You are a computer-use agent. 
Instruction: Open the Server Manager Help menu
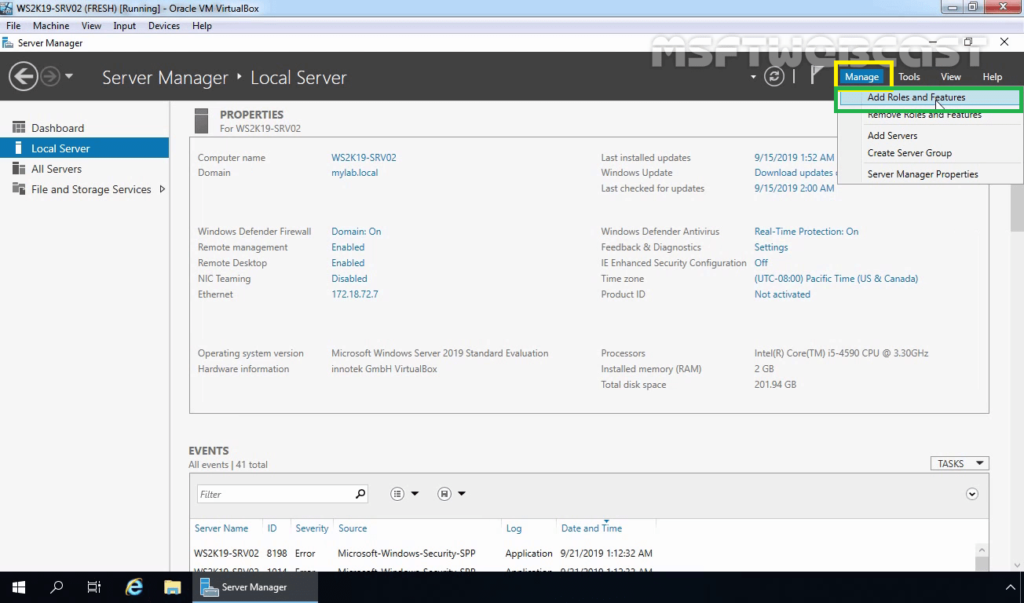point(992,76)
